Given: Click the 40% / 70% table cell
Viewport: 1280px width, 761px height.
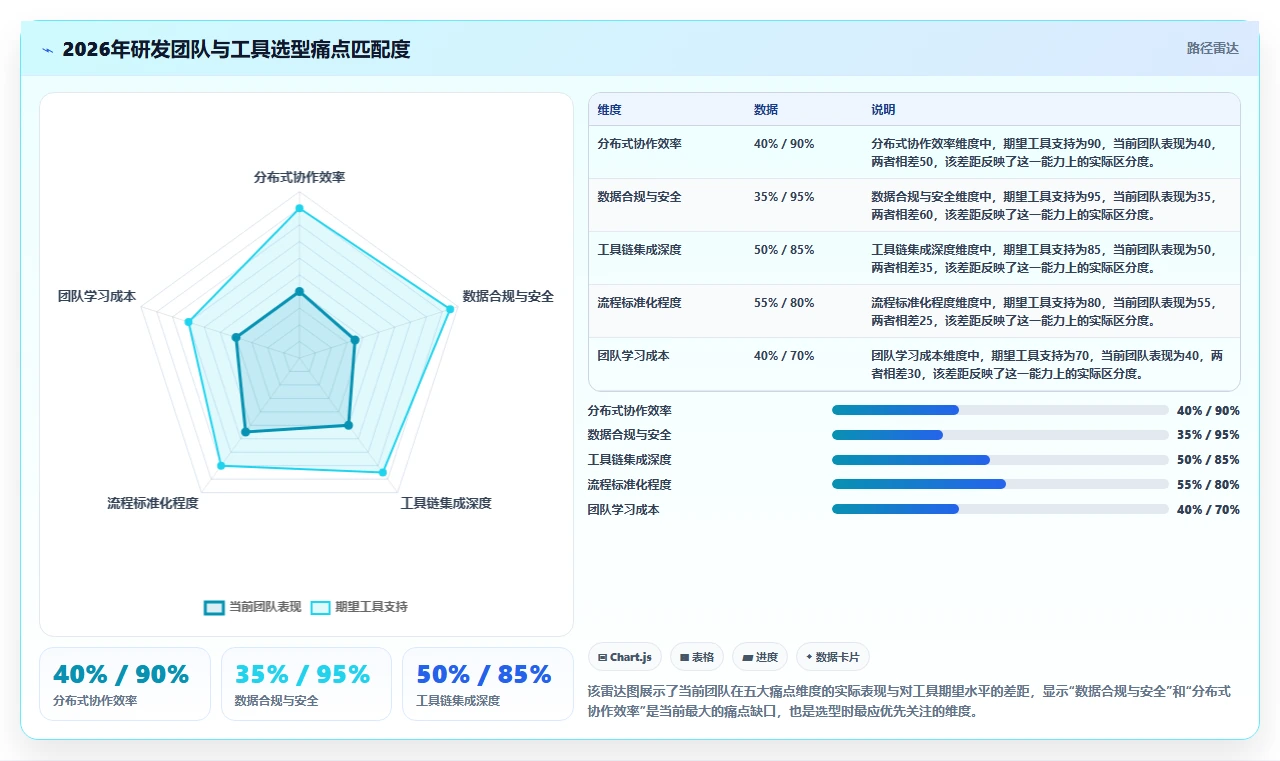Looking at the screenshot, I should pyautogui.click(x=784, y=356).
